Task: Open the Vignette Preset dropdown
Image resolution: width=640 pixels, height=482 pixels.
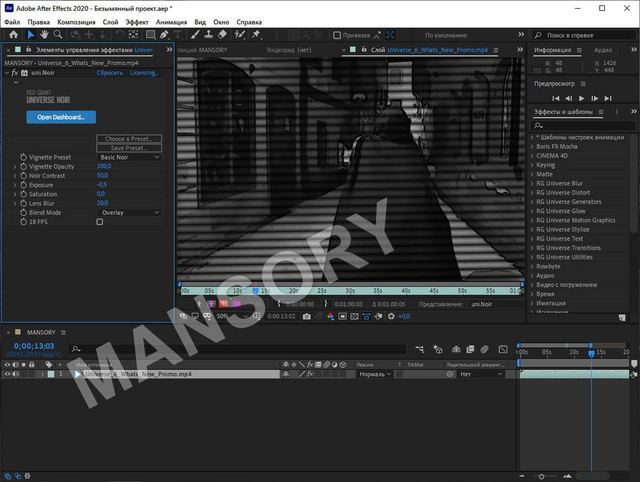Action: [x=129, y=157]
